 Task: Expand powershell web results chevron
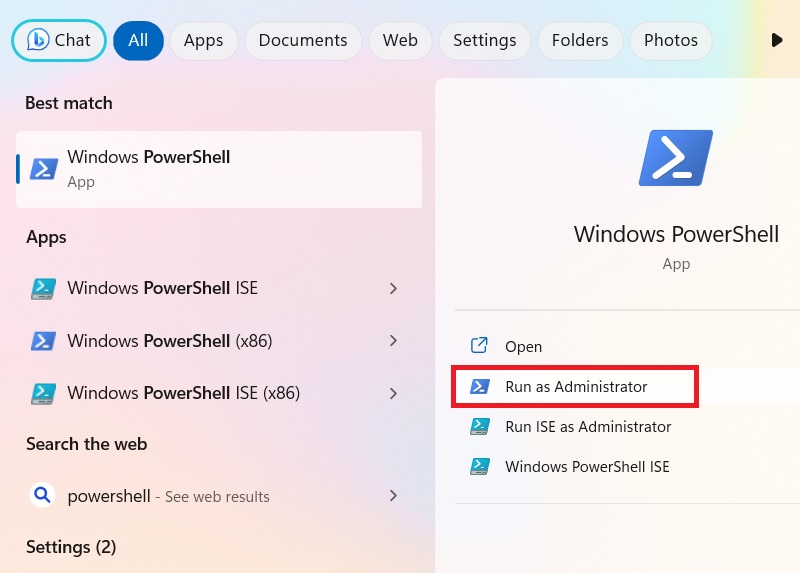393,495
